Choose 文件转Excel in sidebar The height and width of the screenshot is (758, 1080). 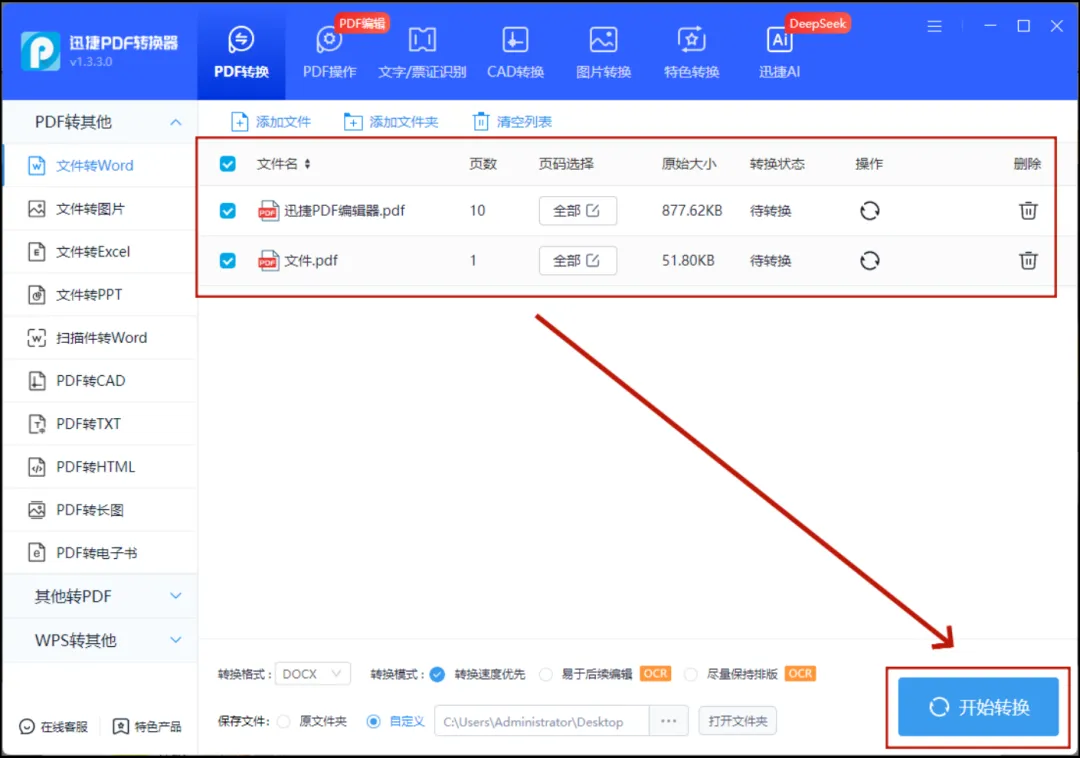[100, 251]
